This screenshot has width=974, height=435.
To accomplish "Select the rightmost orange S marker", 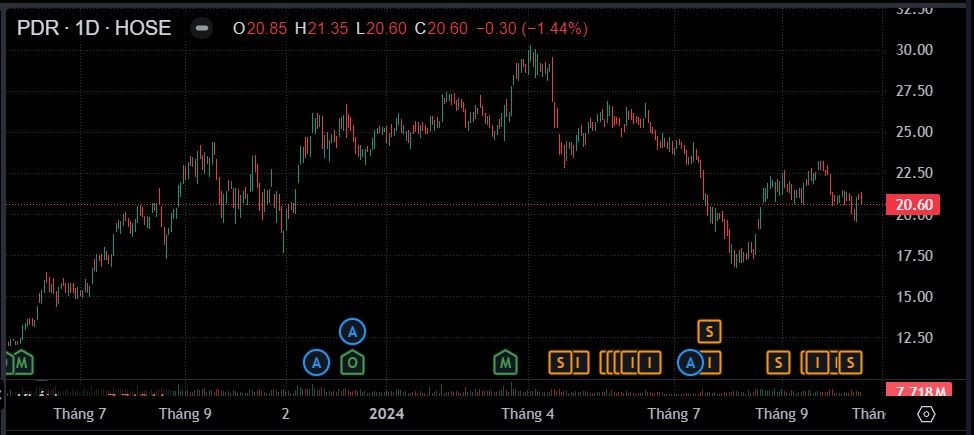I will click(850, 362).
